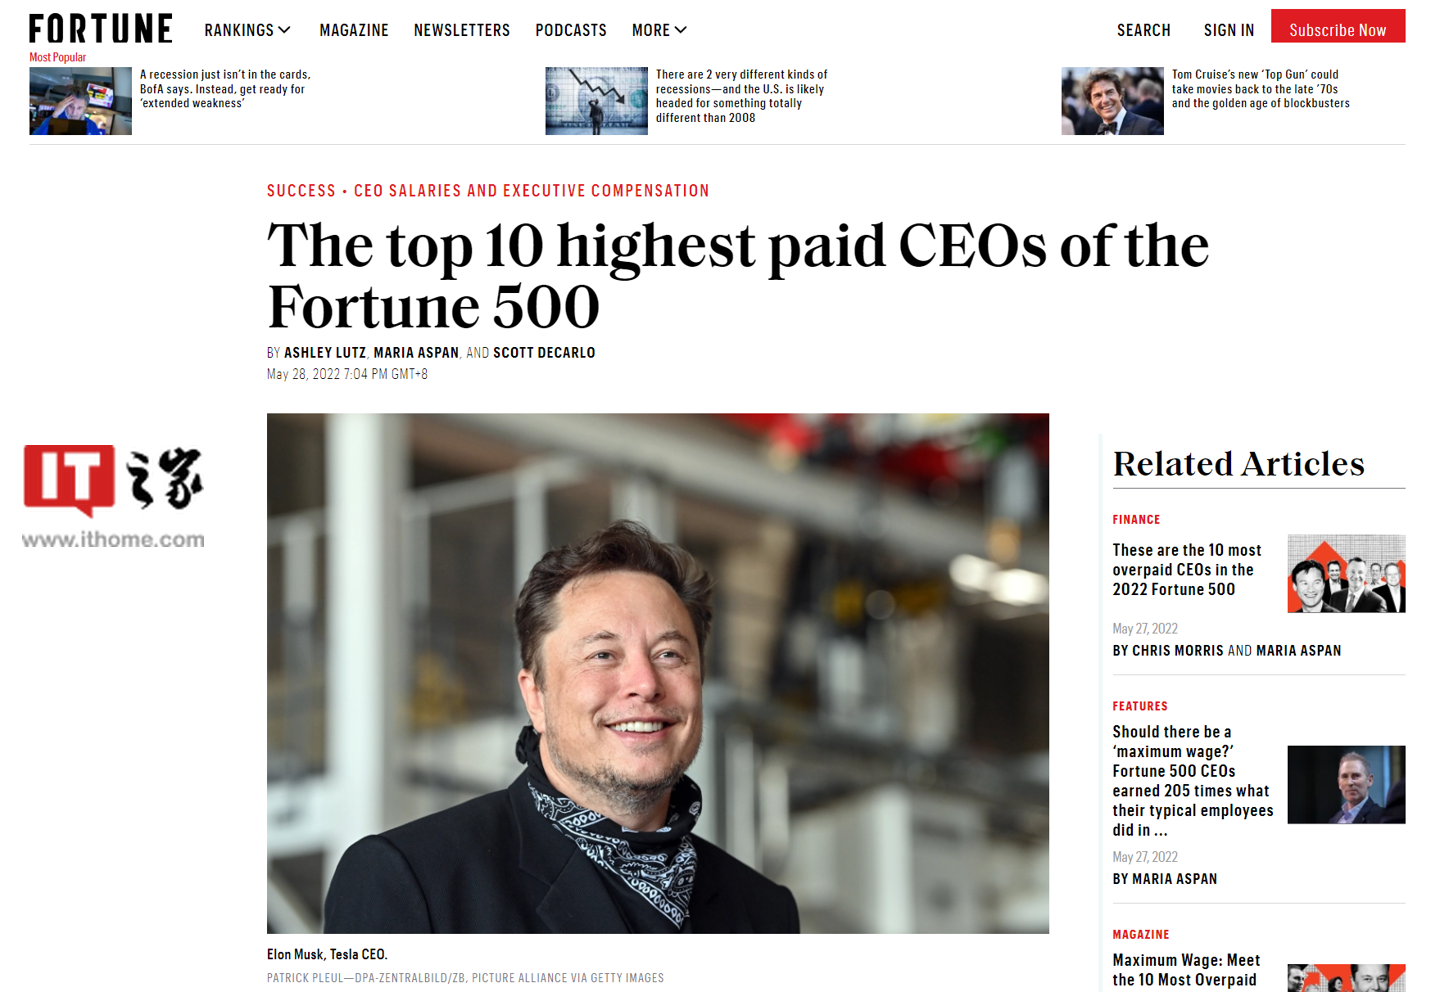Open CEO Salaries and Executive Compensation category
Viewport: 1440px width, 992px height.
pyautogui.click(x=531, y=191)
